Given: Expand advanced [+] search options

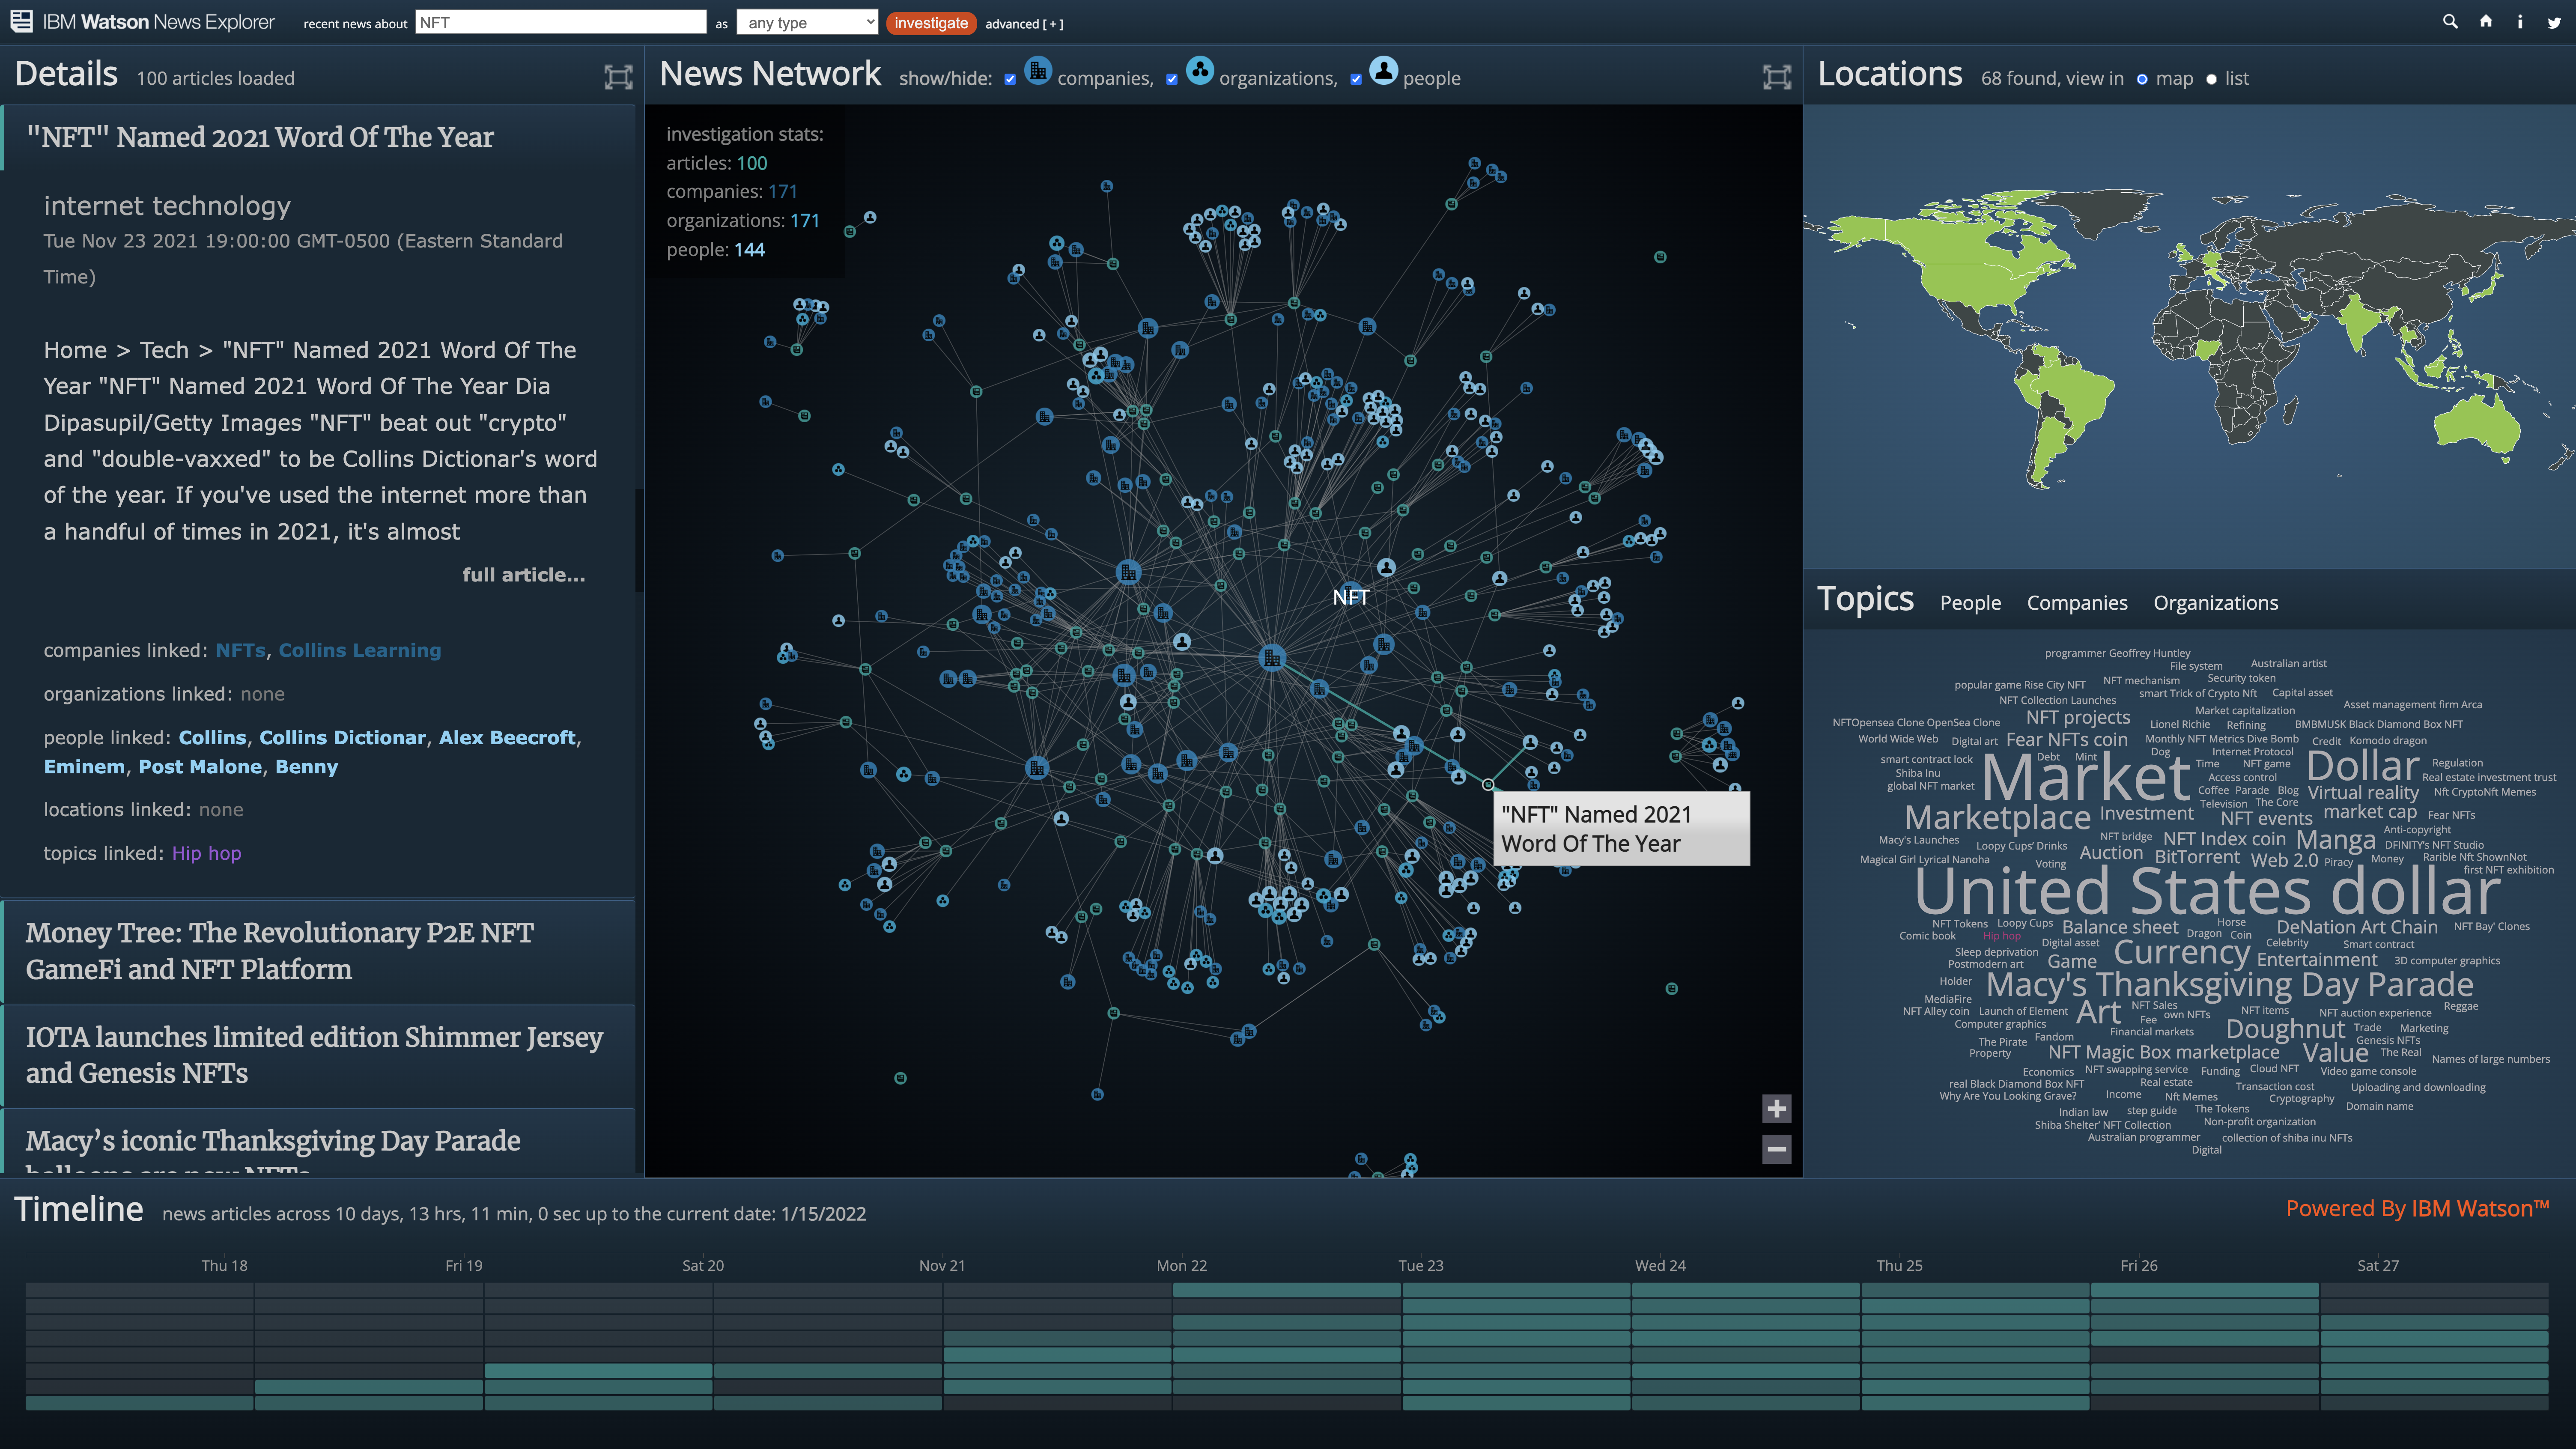Looking at the screenshot, I should (x=1024, y=24).
